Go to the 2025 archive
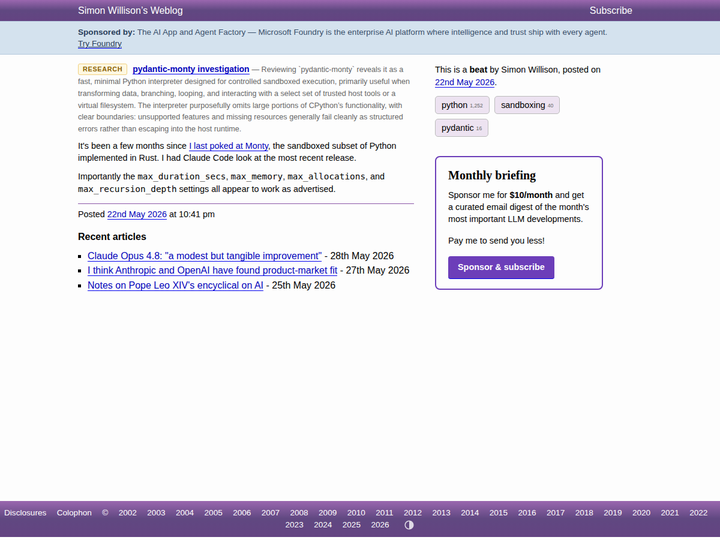Screen dimensions: 720x540 click(351, 525)
